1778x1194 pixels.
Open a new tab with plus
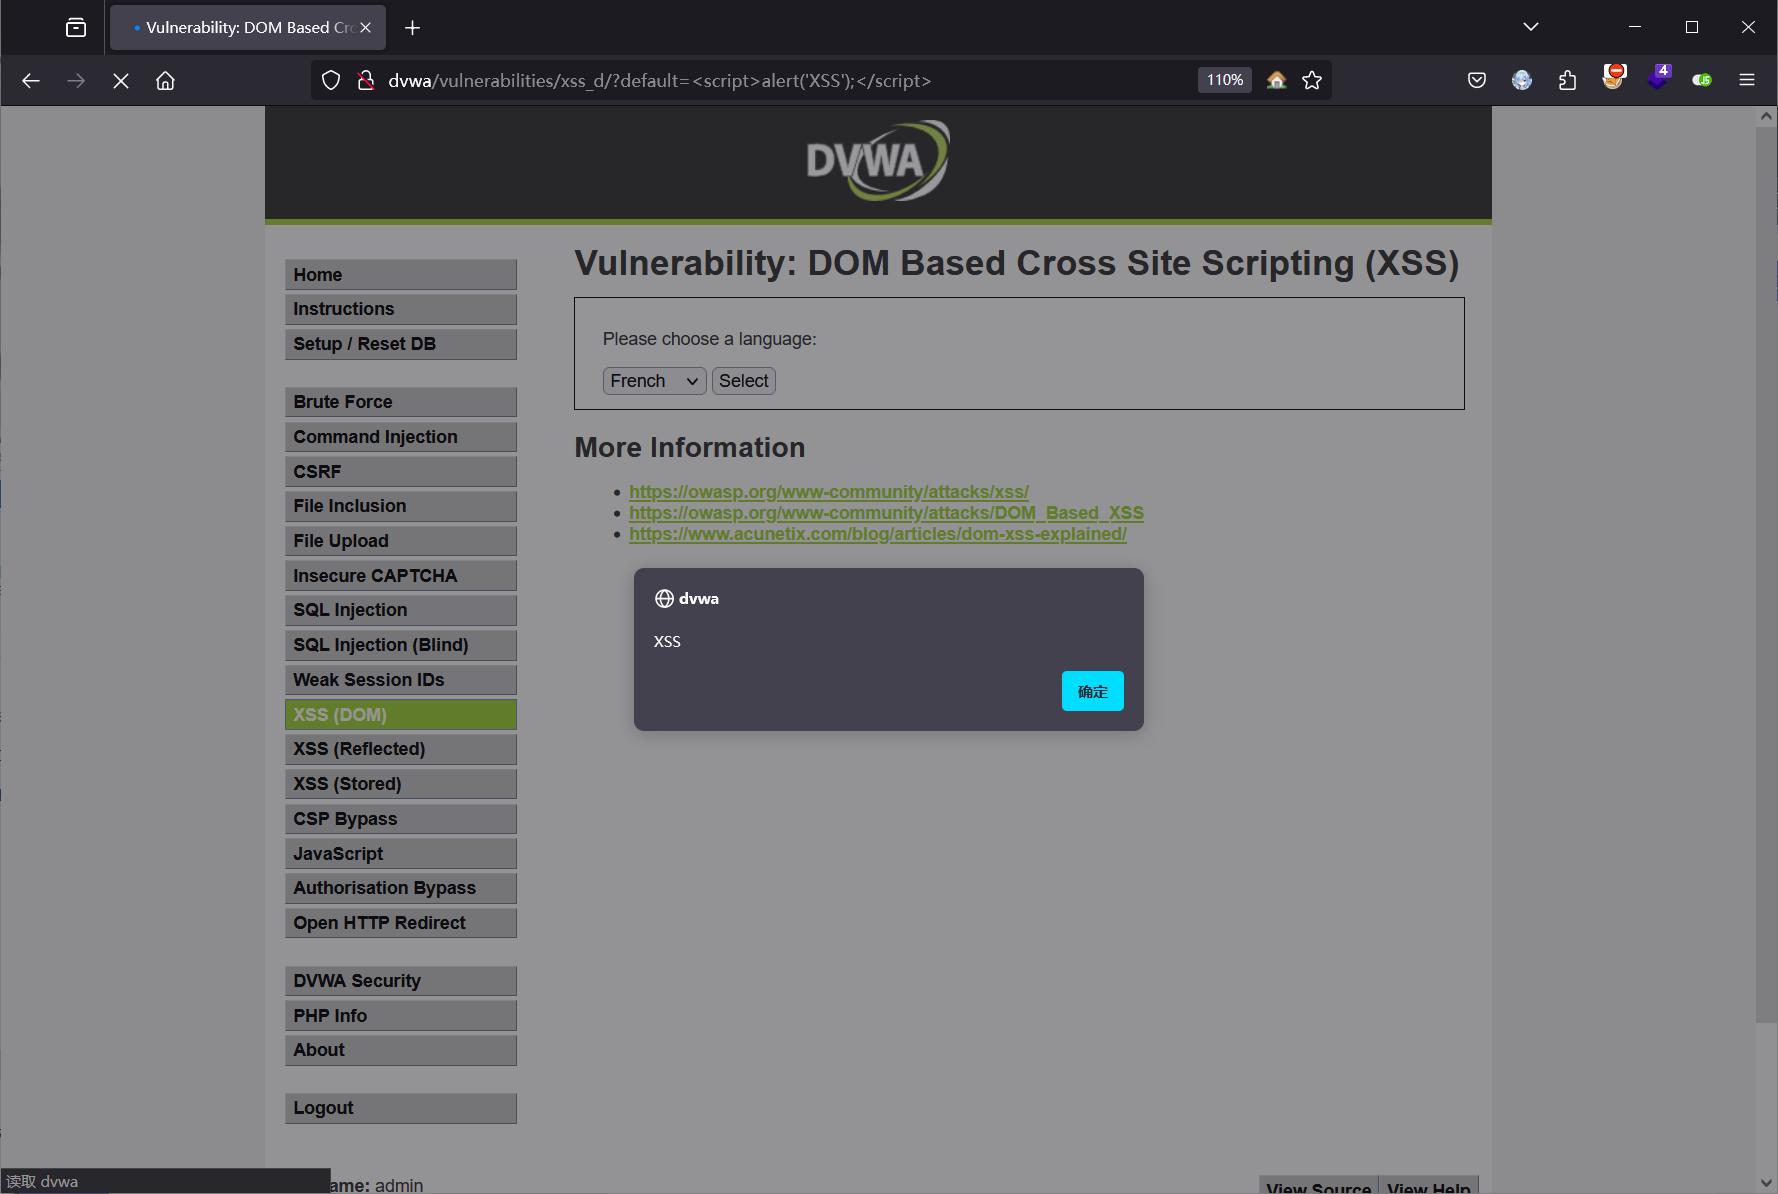(412, 28)
